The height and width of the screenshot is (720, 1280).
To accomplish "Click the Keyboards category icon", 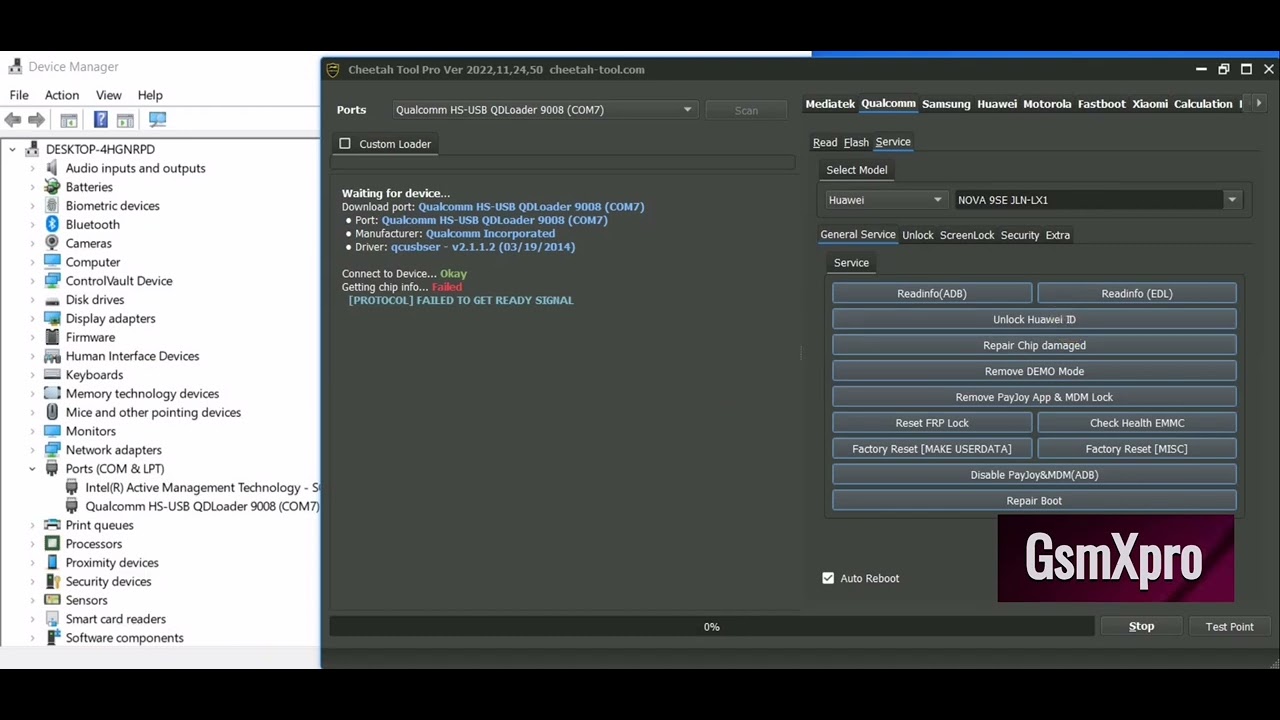I will pyautogui.click(x=52, y=375).
